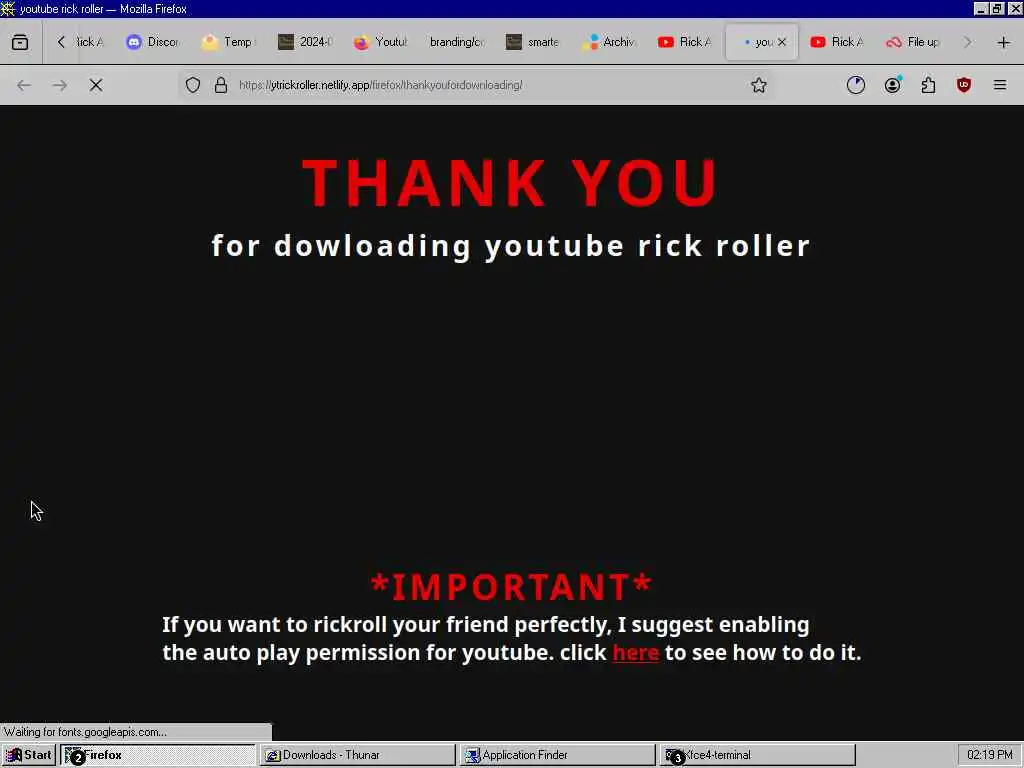Click 'for dowloading youtube rick roller' text
The width and height of the screenshot is (1024, 768).
[x=511, y=246]
